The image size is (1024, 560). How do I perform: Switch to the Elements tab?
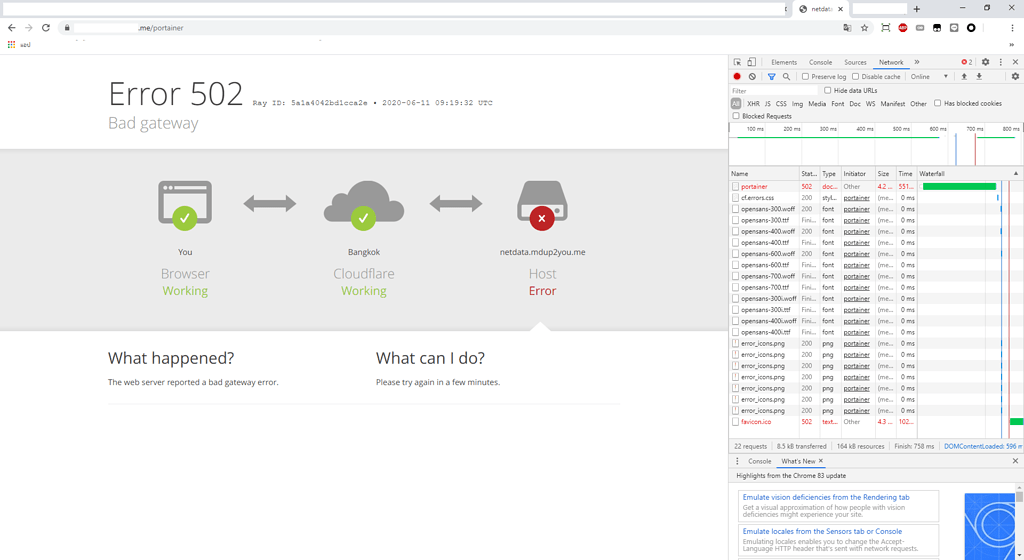click(x=784, y=62)
